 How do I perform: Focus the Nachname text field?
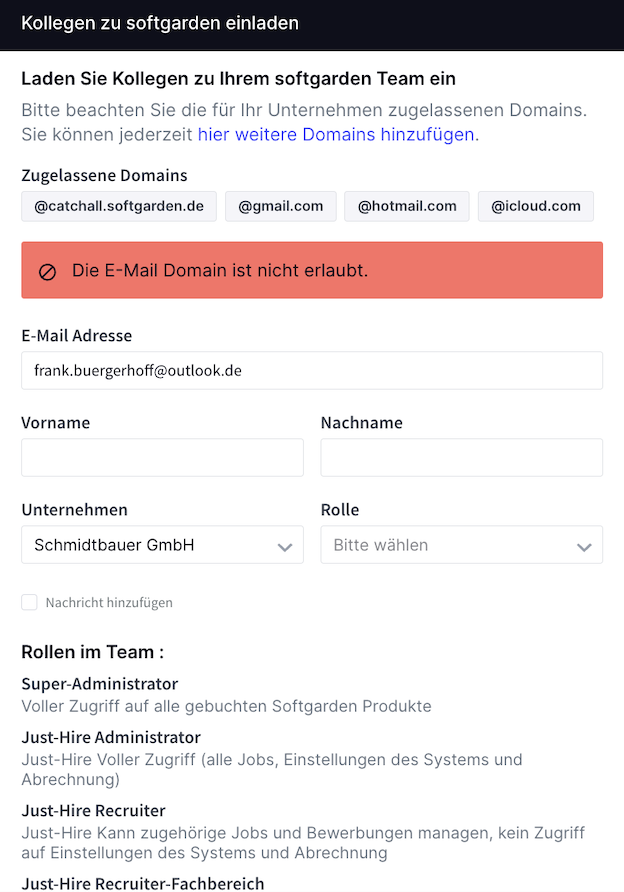[x=461, y=457]
